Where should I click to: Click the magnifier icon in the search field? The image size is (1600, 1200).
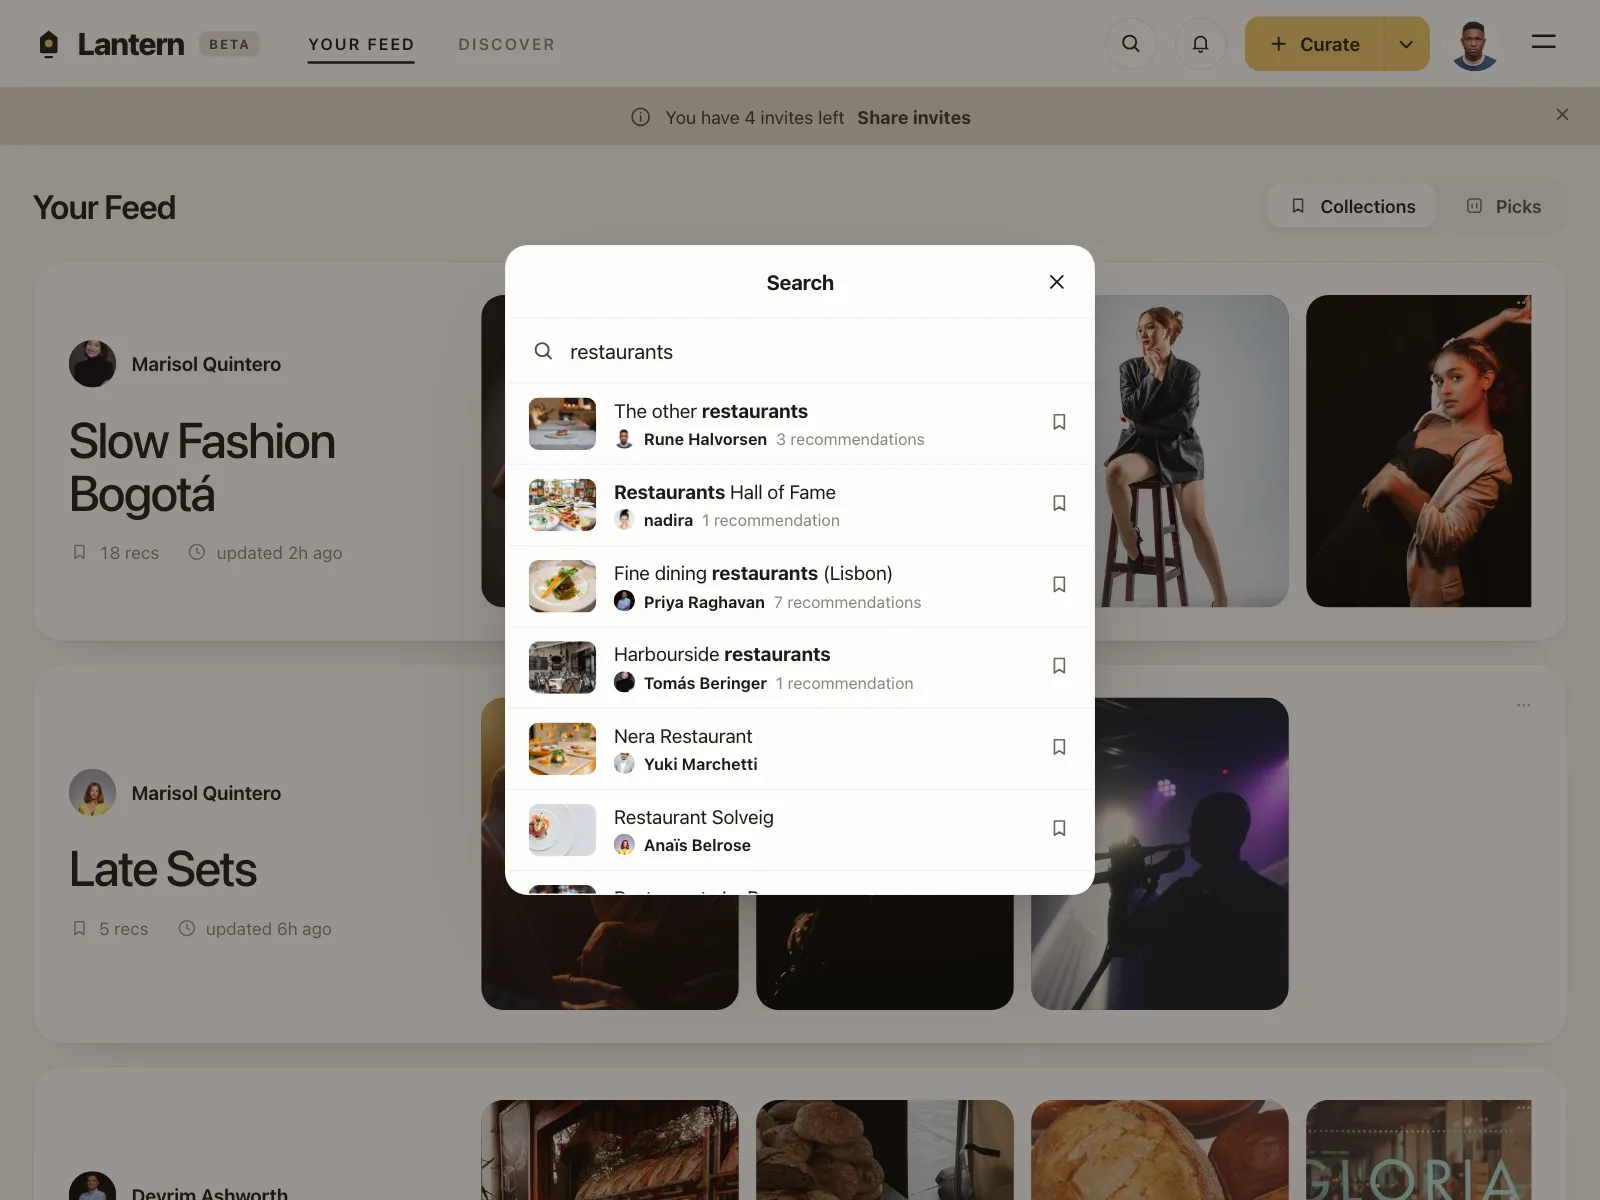(x=543, y=351)
